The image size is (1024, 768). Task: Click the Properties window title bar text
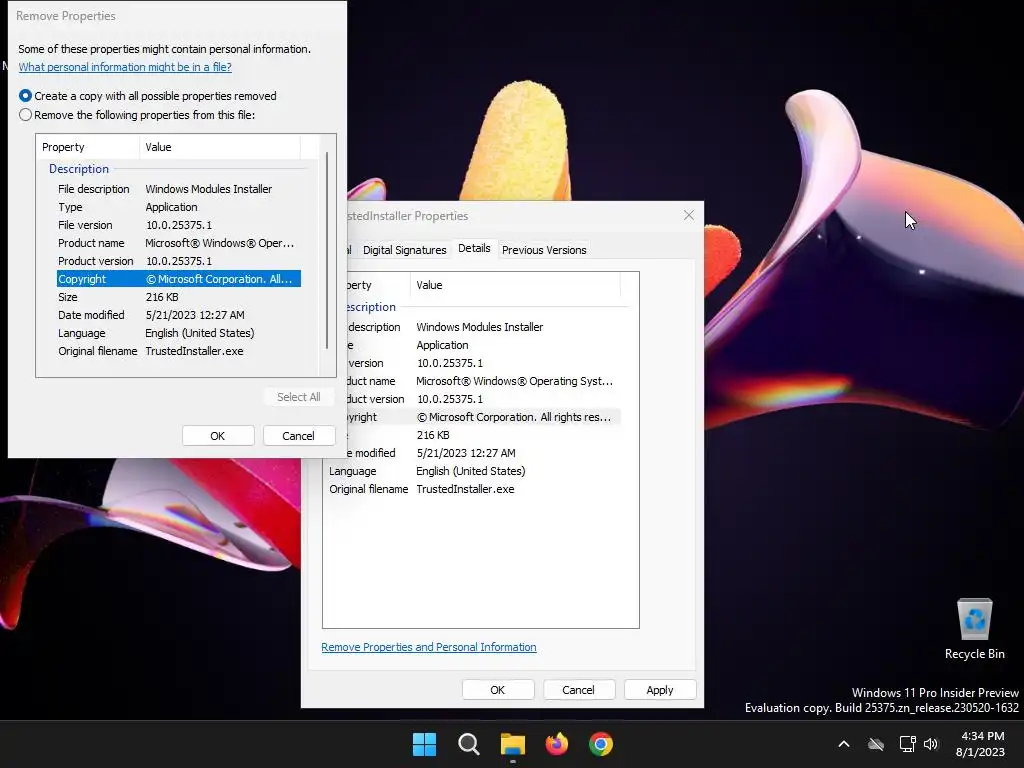(408, 216)
